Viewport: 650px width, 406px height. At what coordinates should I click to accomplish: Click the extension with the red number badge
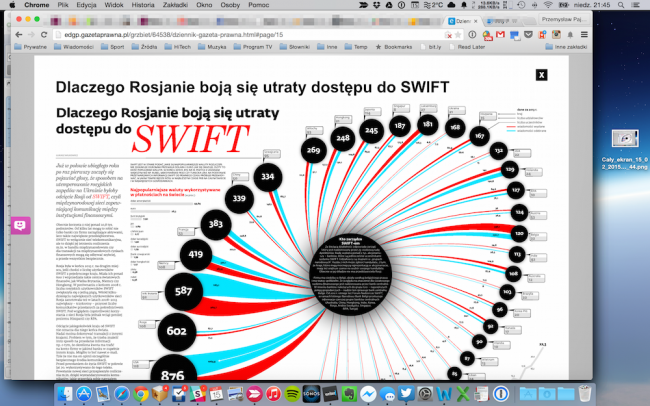(487, 36)
